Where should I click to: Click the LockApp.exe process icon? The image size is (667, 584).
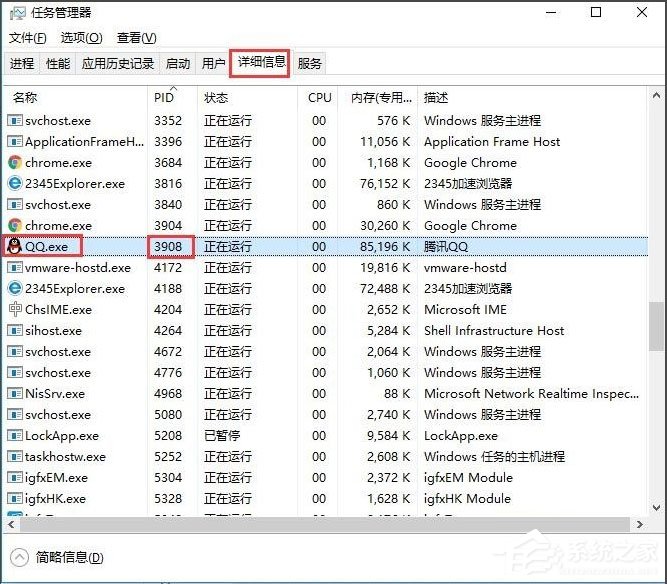14,435
